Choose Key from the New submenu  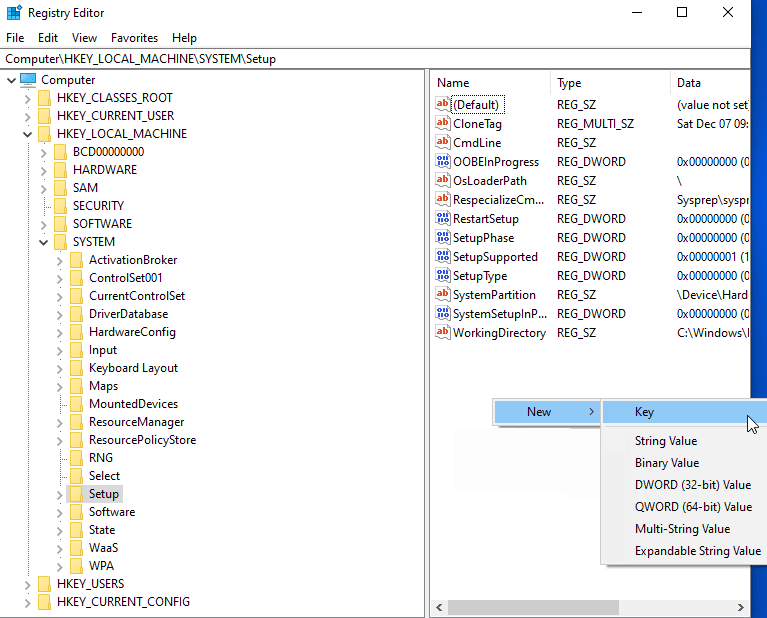point(684,412)
